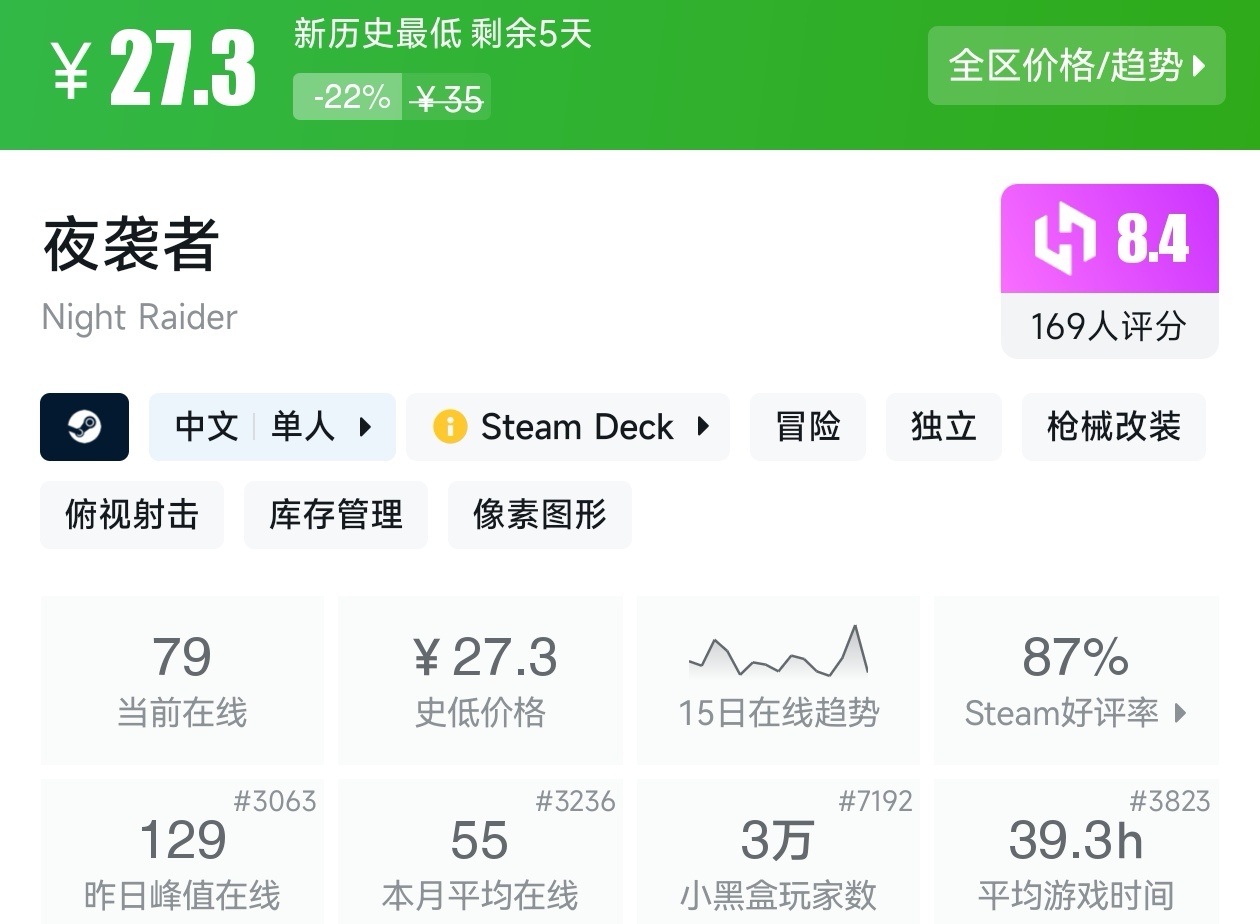Click the -22% discount badge
The image size is (1260, 924).
coord(348,97)
